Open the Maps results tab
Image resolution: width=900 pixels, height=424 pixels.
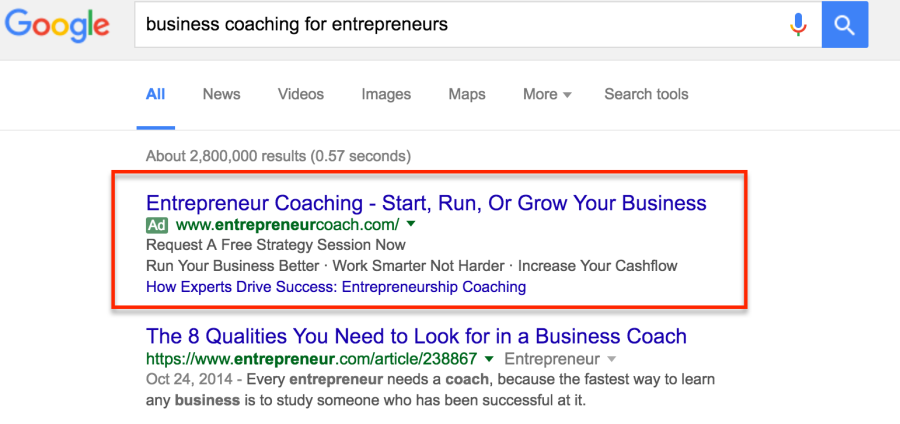[x=467, y=95]
